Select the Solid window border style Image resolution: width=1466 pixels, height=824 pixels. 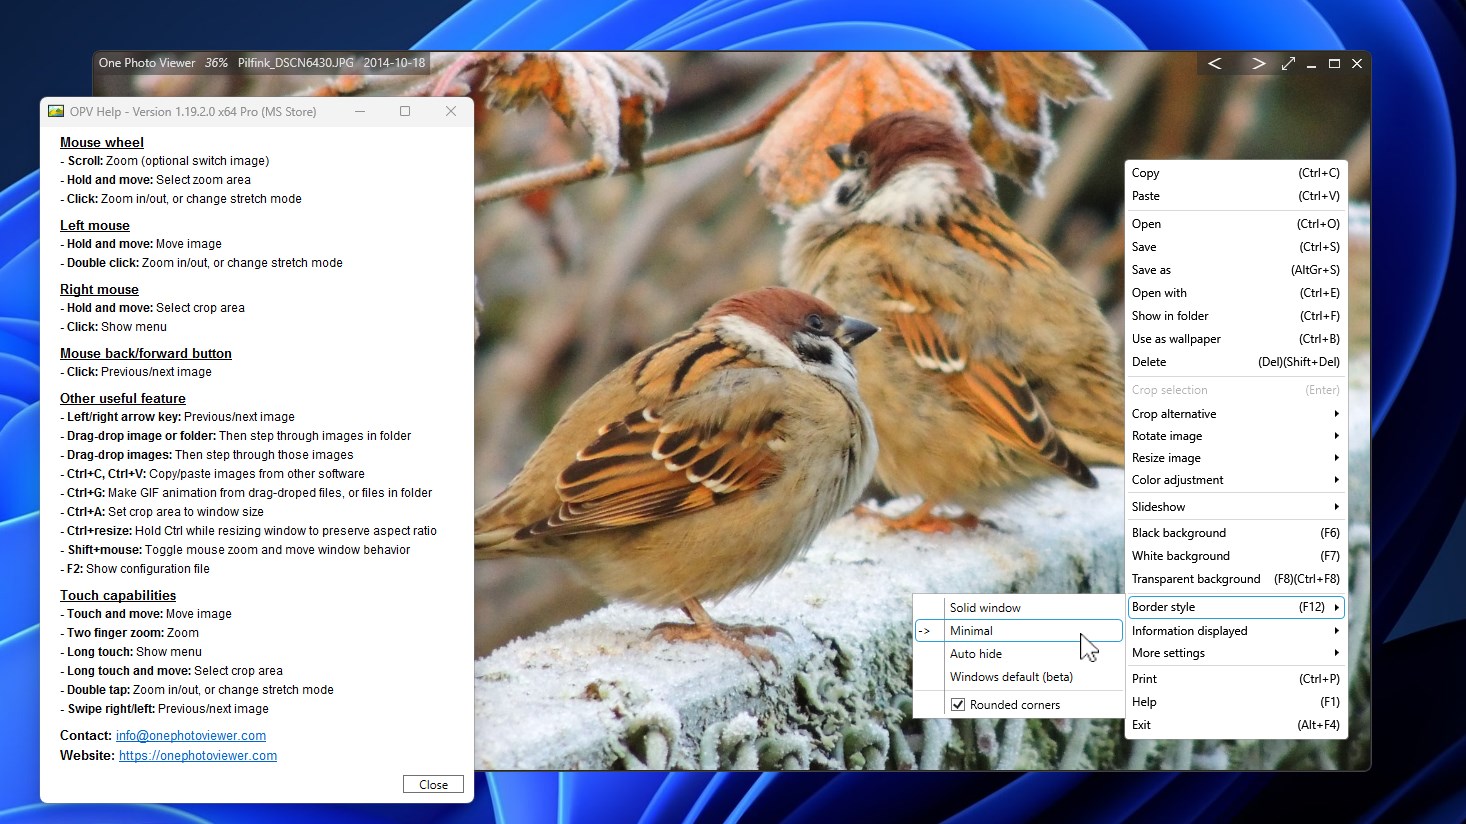point(985,607)
